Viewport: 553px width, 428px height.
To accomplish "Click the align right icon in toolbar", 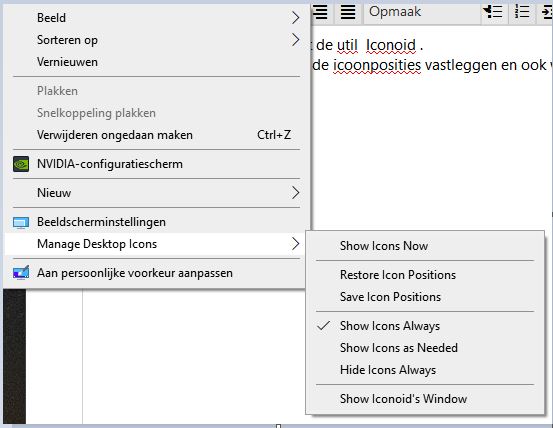I will coord(321,12).
